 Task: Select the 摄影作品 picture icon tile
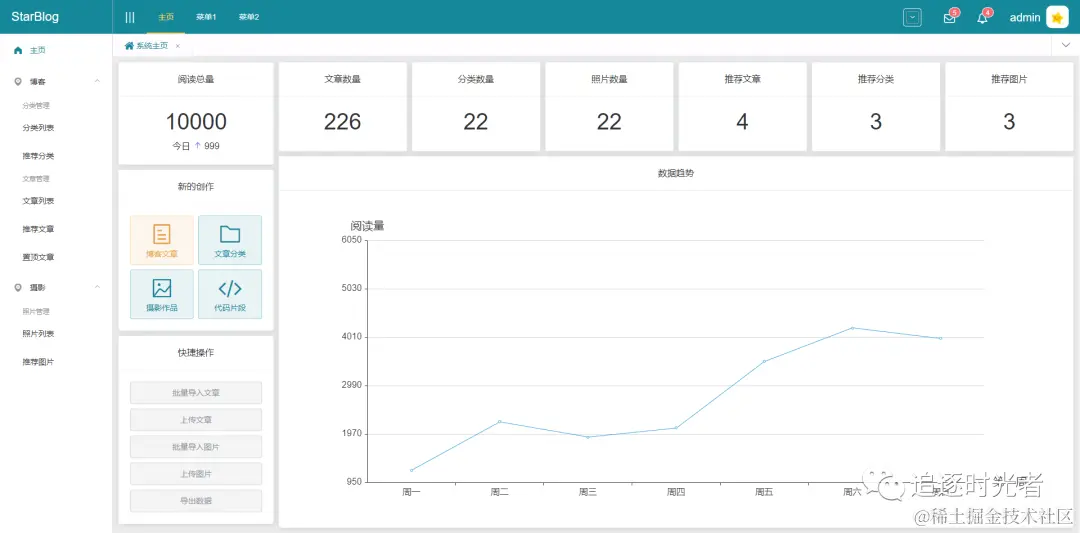(x=161, y=293)
